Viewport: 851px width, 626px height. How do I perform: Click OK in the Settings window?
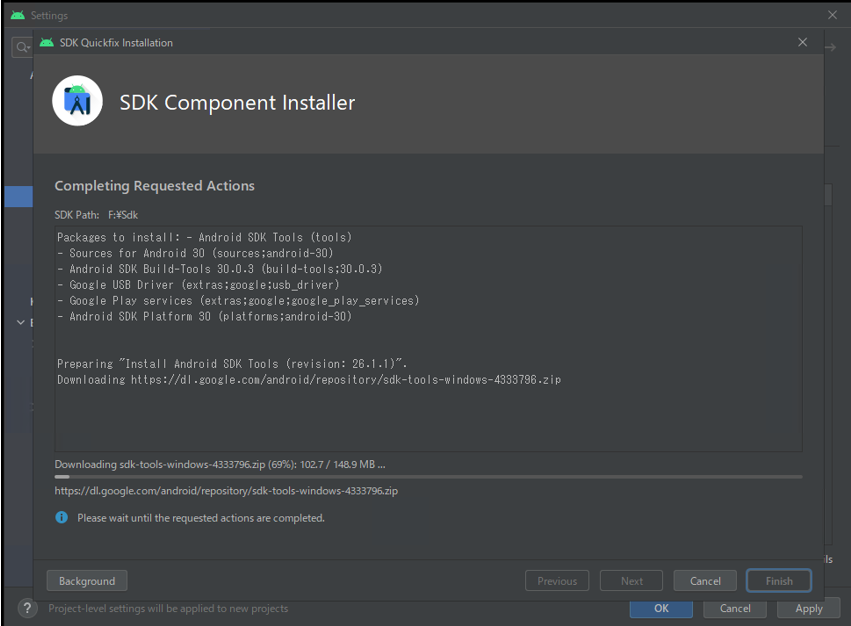coord(661,609)
